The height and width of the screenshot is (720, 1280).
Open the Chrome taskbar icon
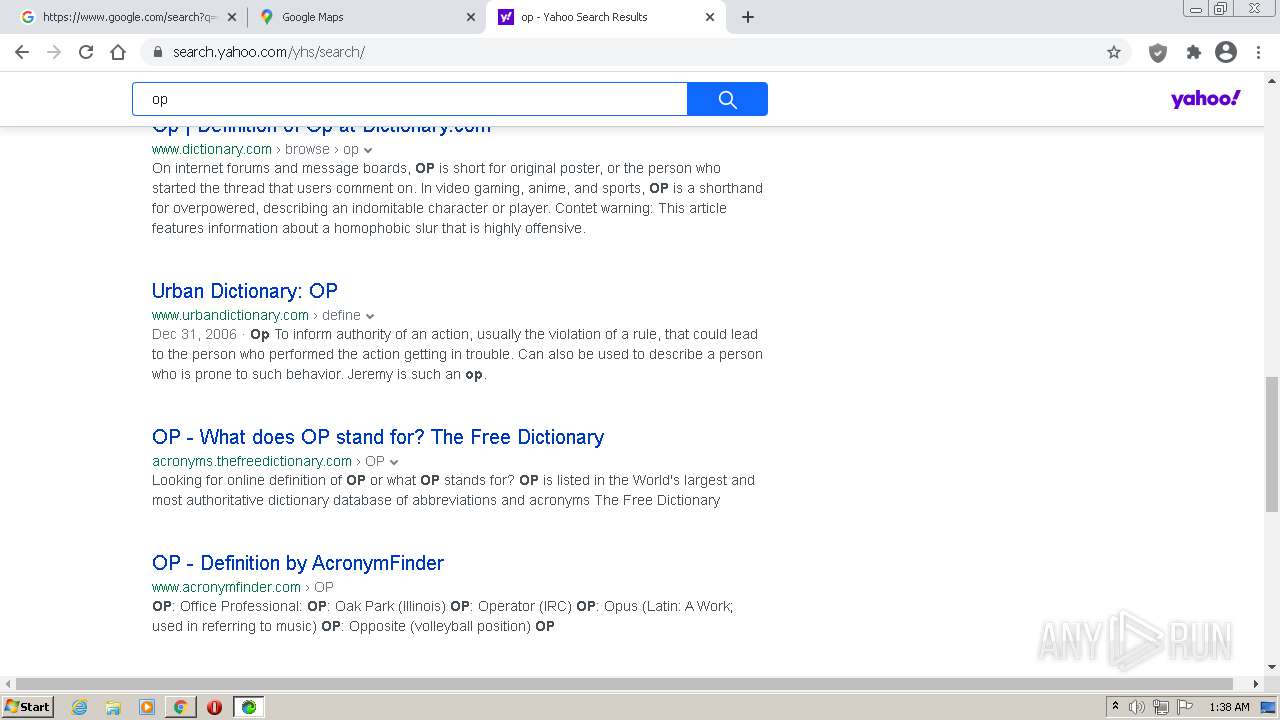[x=180, y=707]
